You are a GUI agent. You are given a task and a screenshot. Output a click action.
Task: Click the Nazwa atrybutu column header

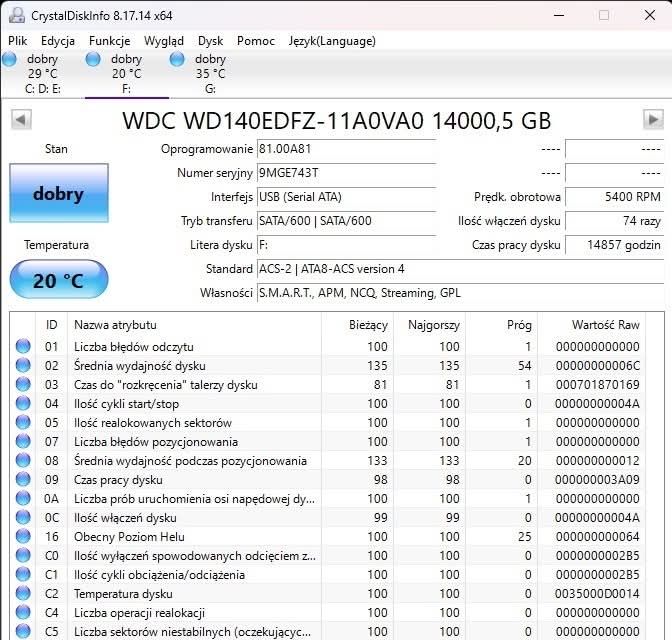pyautogui.click(x=194, y=325)
